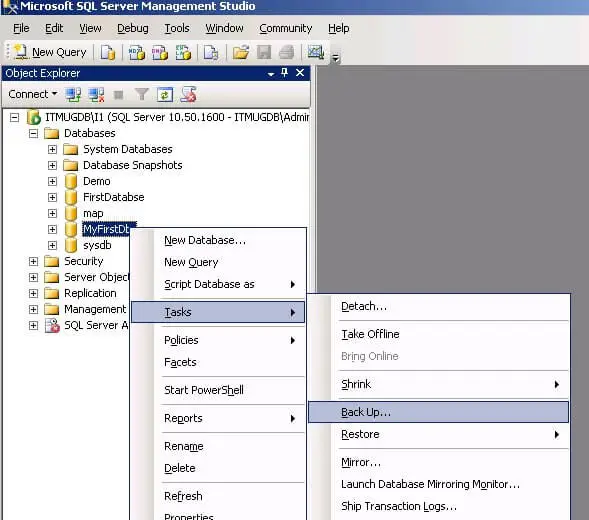
Task: Click the Activity Monitor icon
Action: point(316,52)
